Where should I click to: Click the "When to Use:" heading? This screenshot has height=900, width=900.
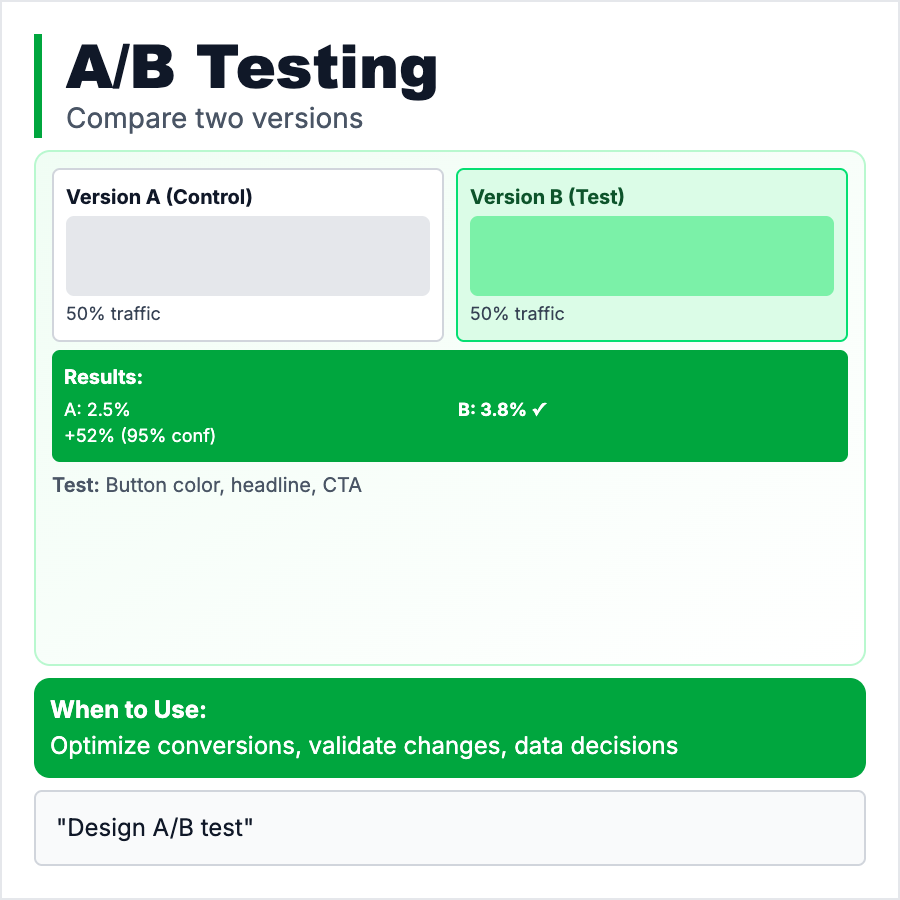point(128,710)
